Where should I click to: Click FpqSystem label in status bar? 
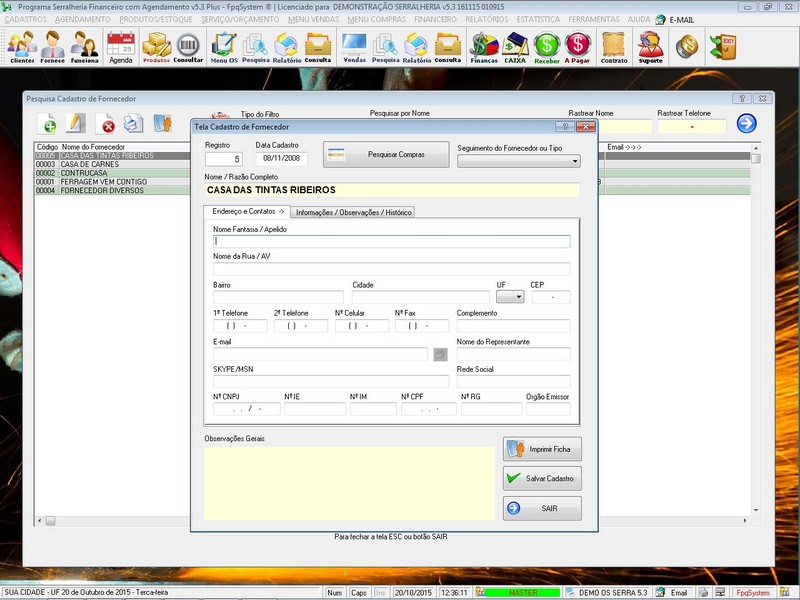[753, 593]
